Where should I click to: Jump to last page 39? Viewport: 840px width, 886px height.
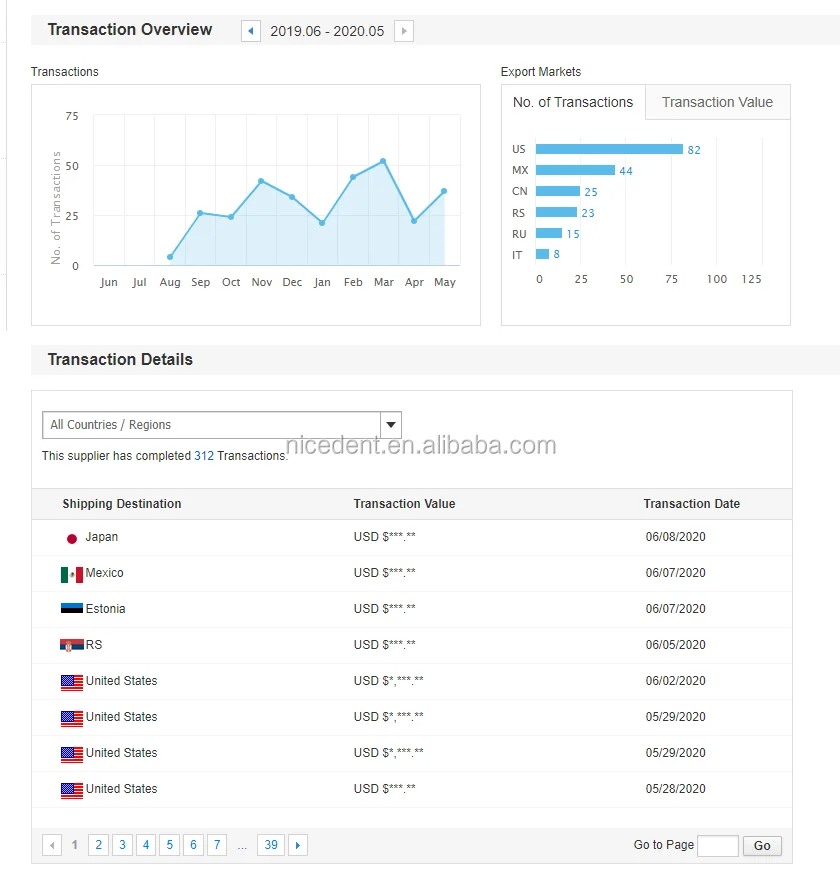pyautogui.click(x=271, y=846)
